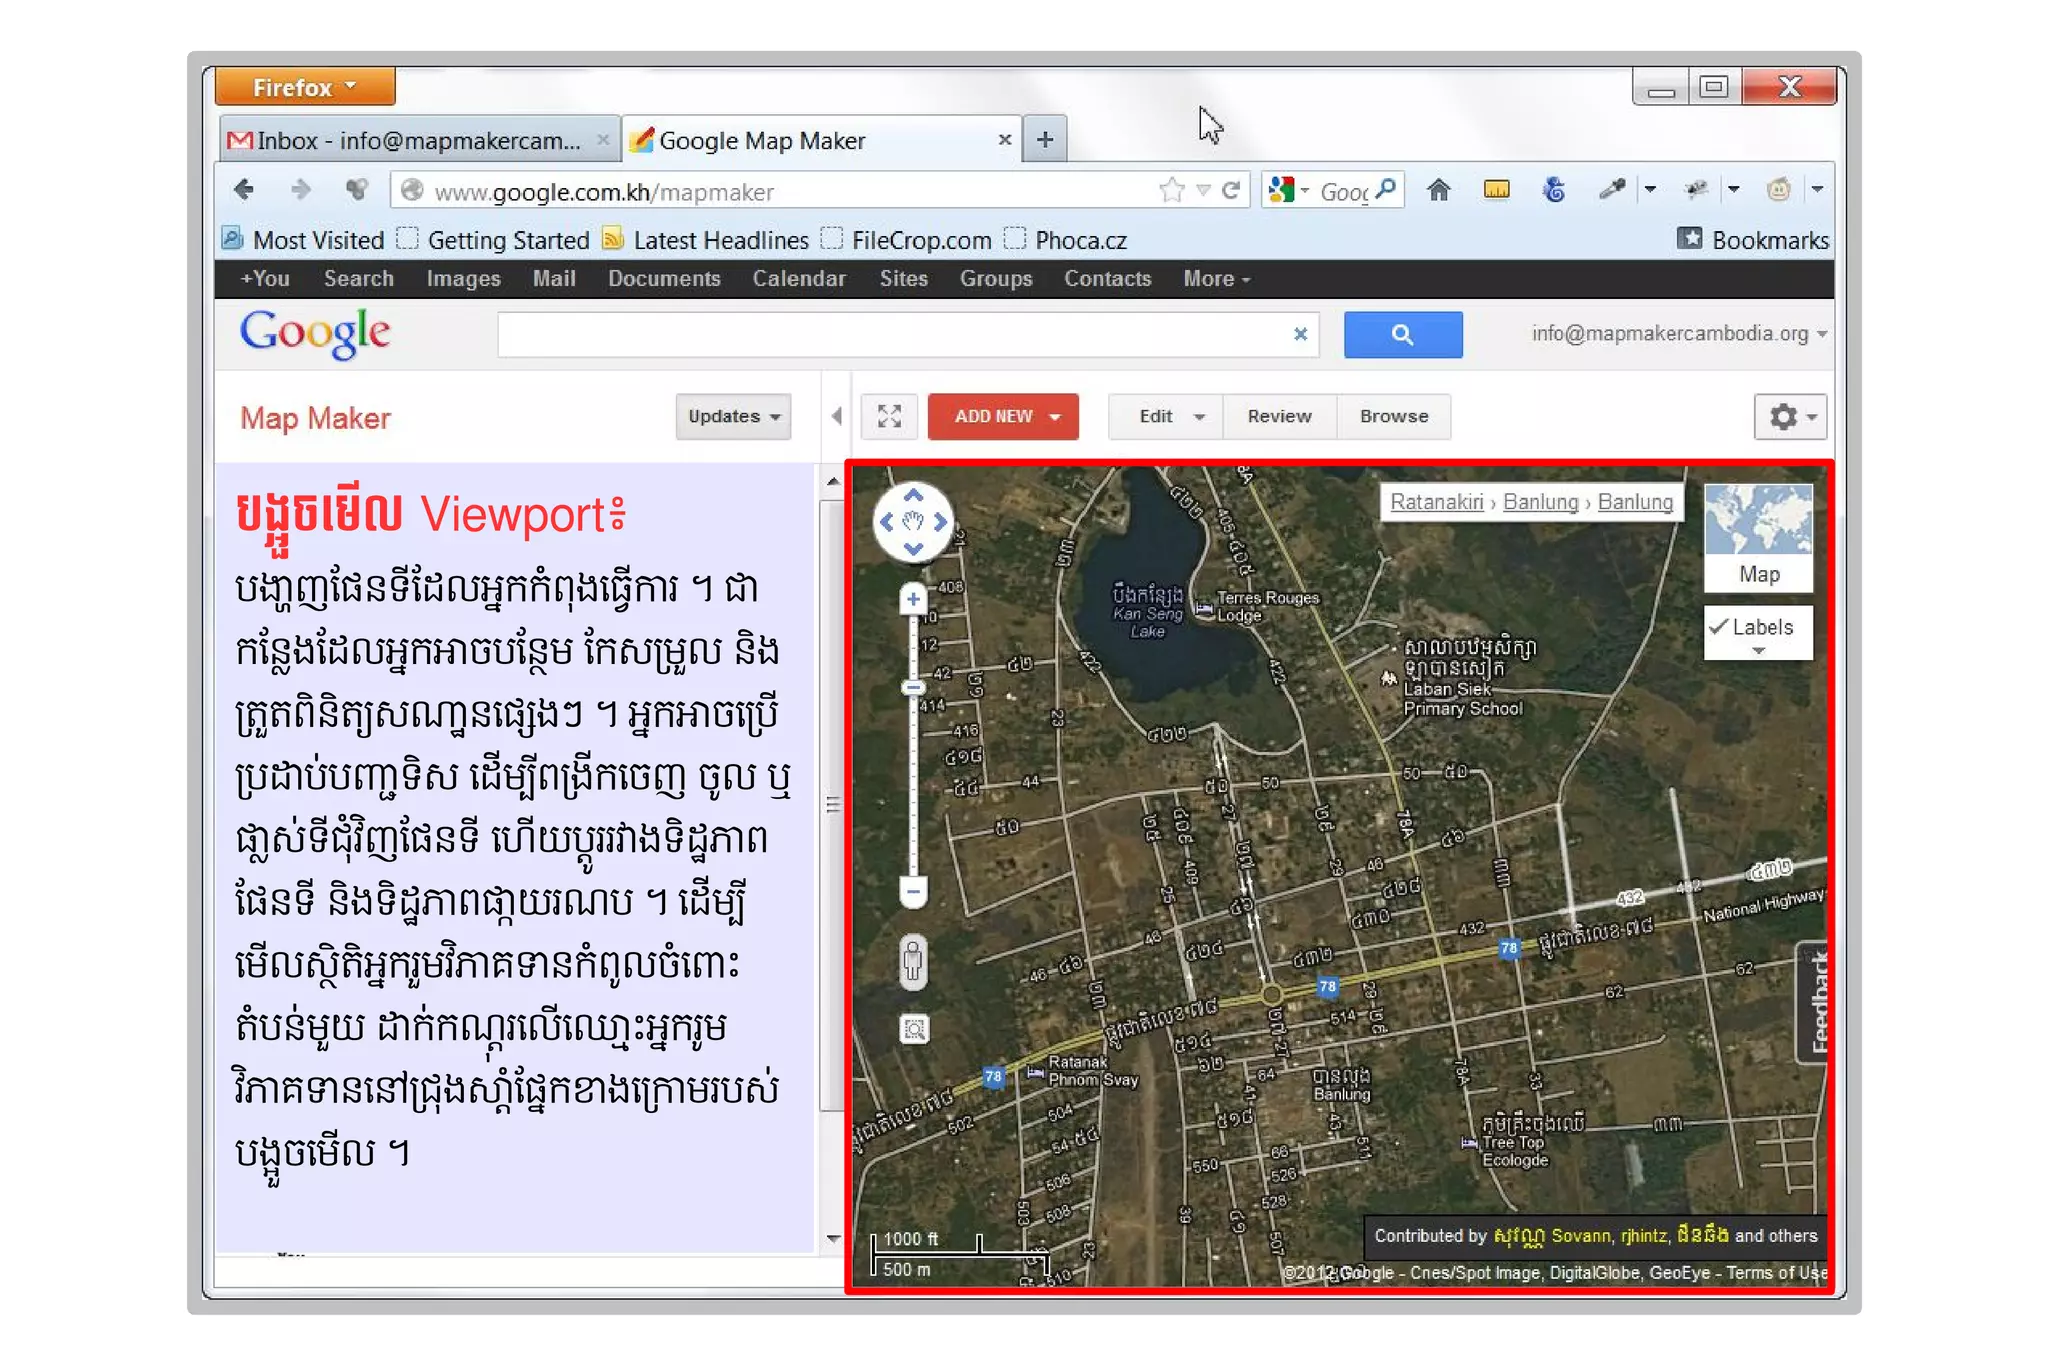This screenshot has width=2048, height=1365.
Task: Open a new browser tab
Action: pyautogui.click(x=1045, y=139)
